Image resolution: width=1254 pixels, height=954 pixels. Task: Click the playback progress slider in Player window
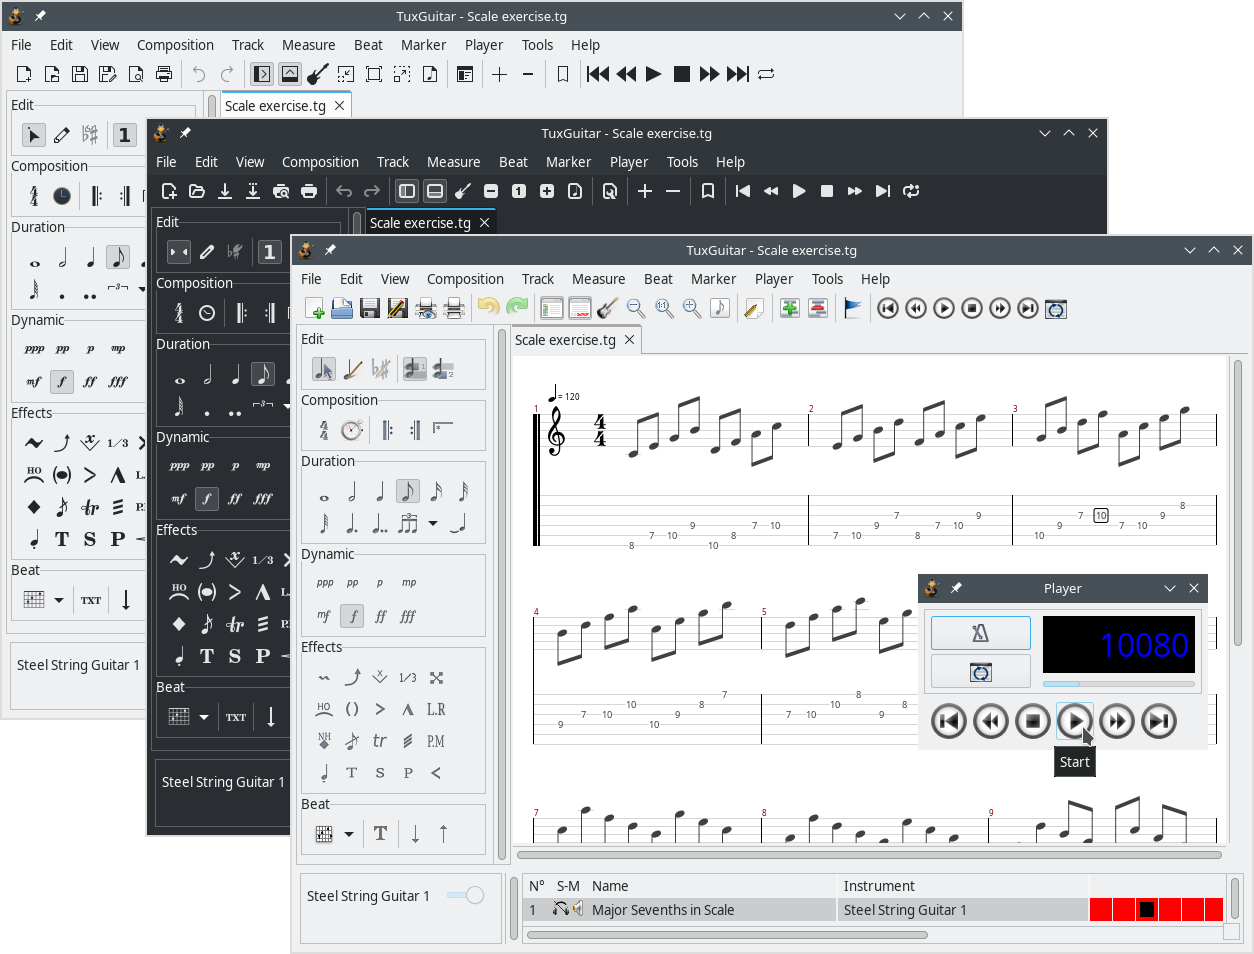pos(1119,684)
